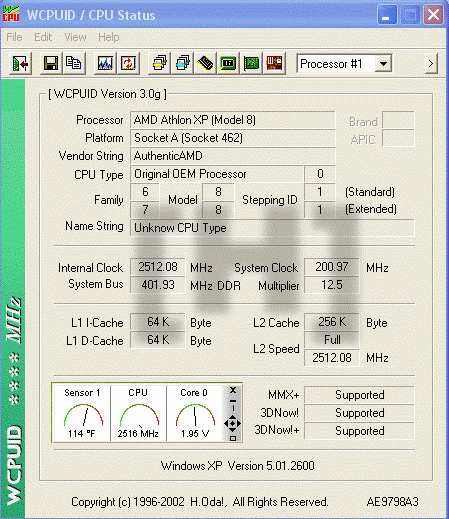Click the Vendor String AuthenticAMD field

(232, 156)
